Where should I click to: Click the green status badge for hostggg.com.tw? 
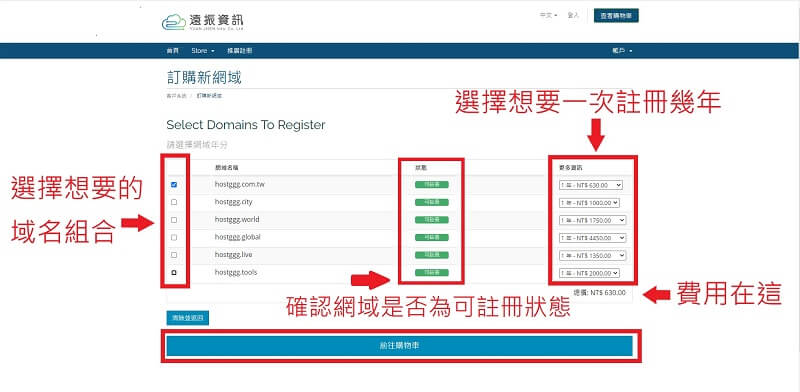click(432, 185)
